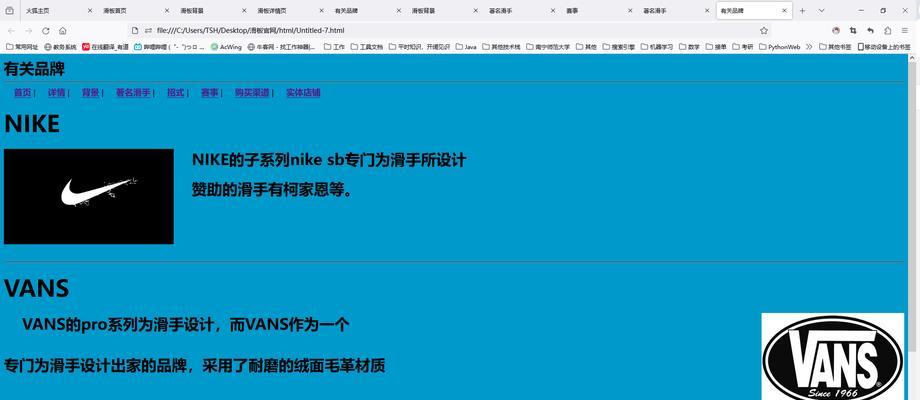Follow the 著名滑手 navigation link
This screenshot has width=920, height=400.
tap(133, 93)
